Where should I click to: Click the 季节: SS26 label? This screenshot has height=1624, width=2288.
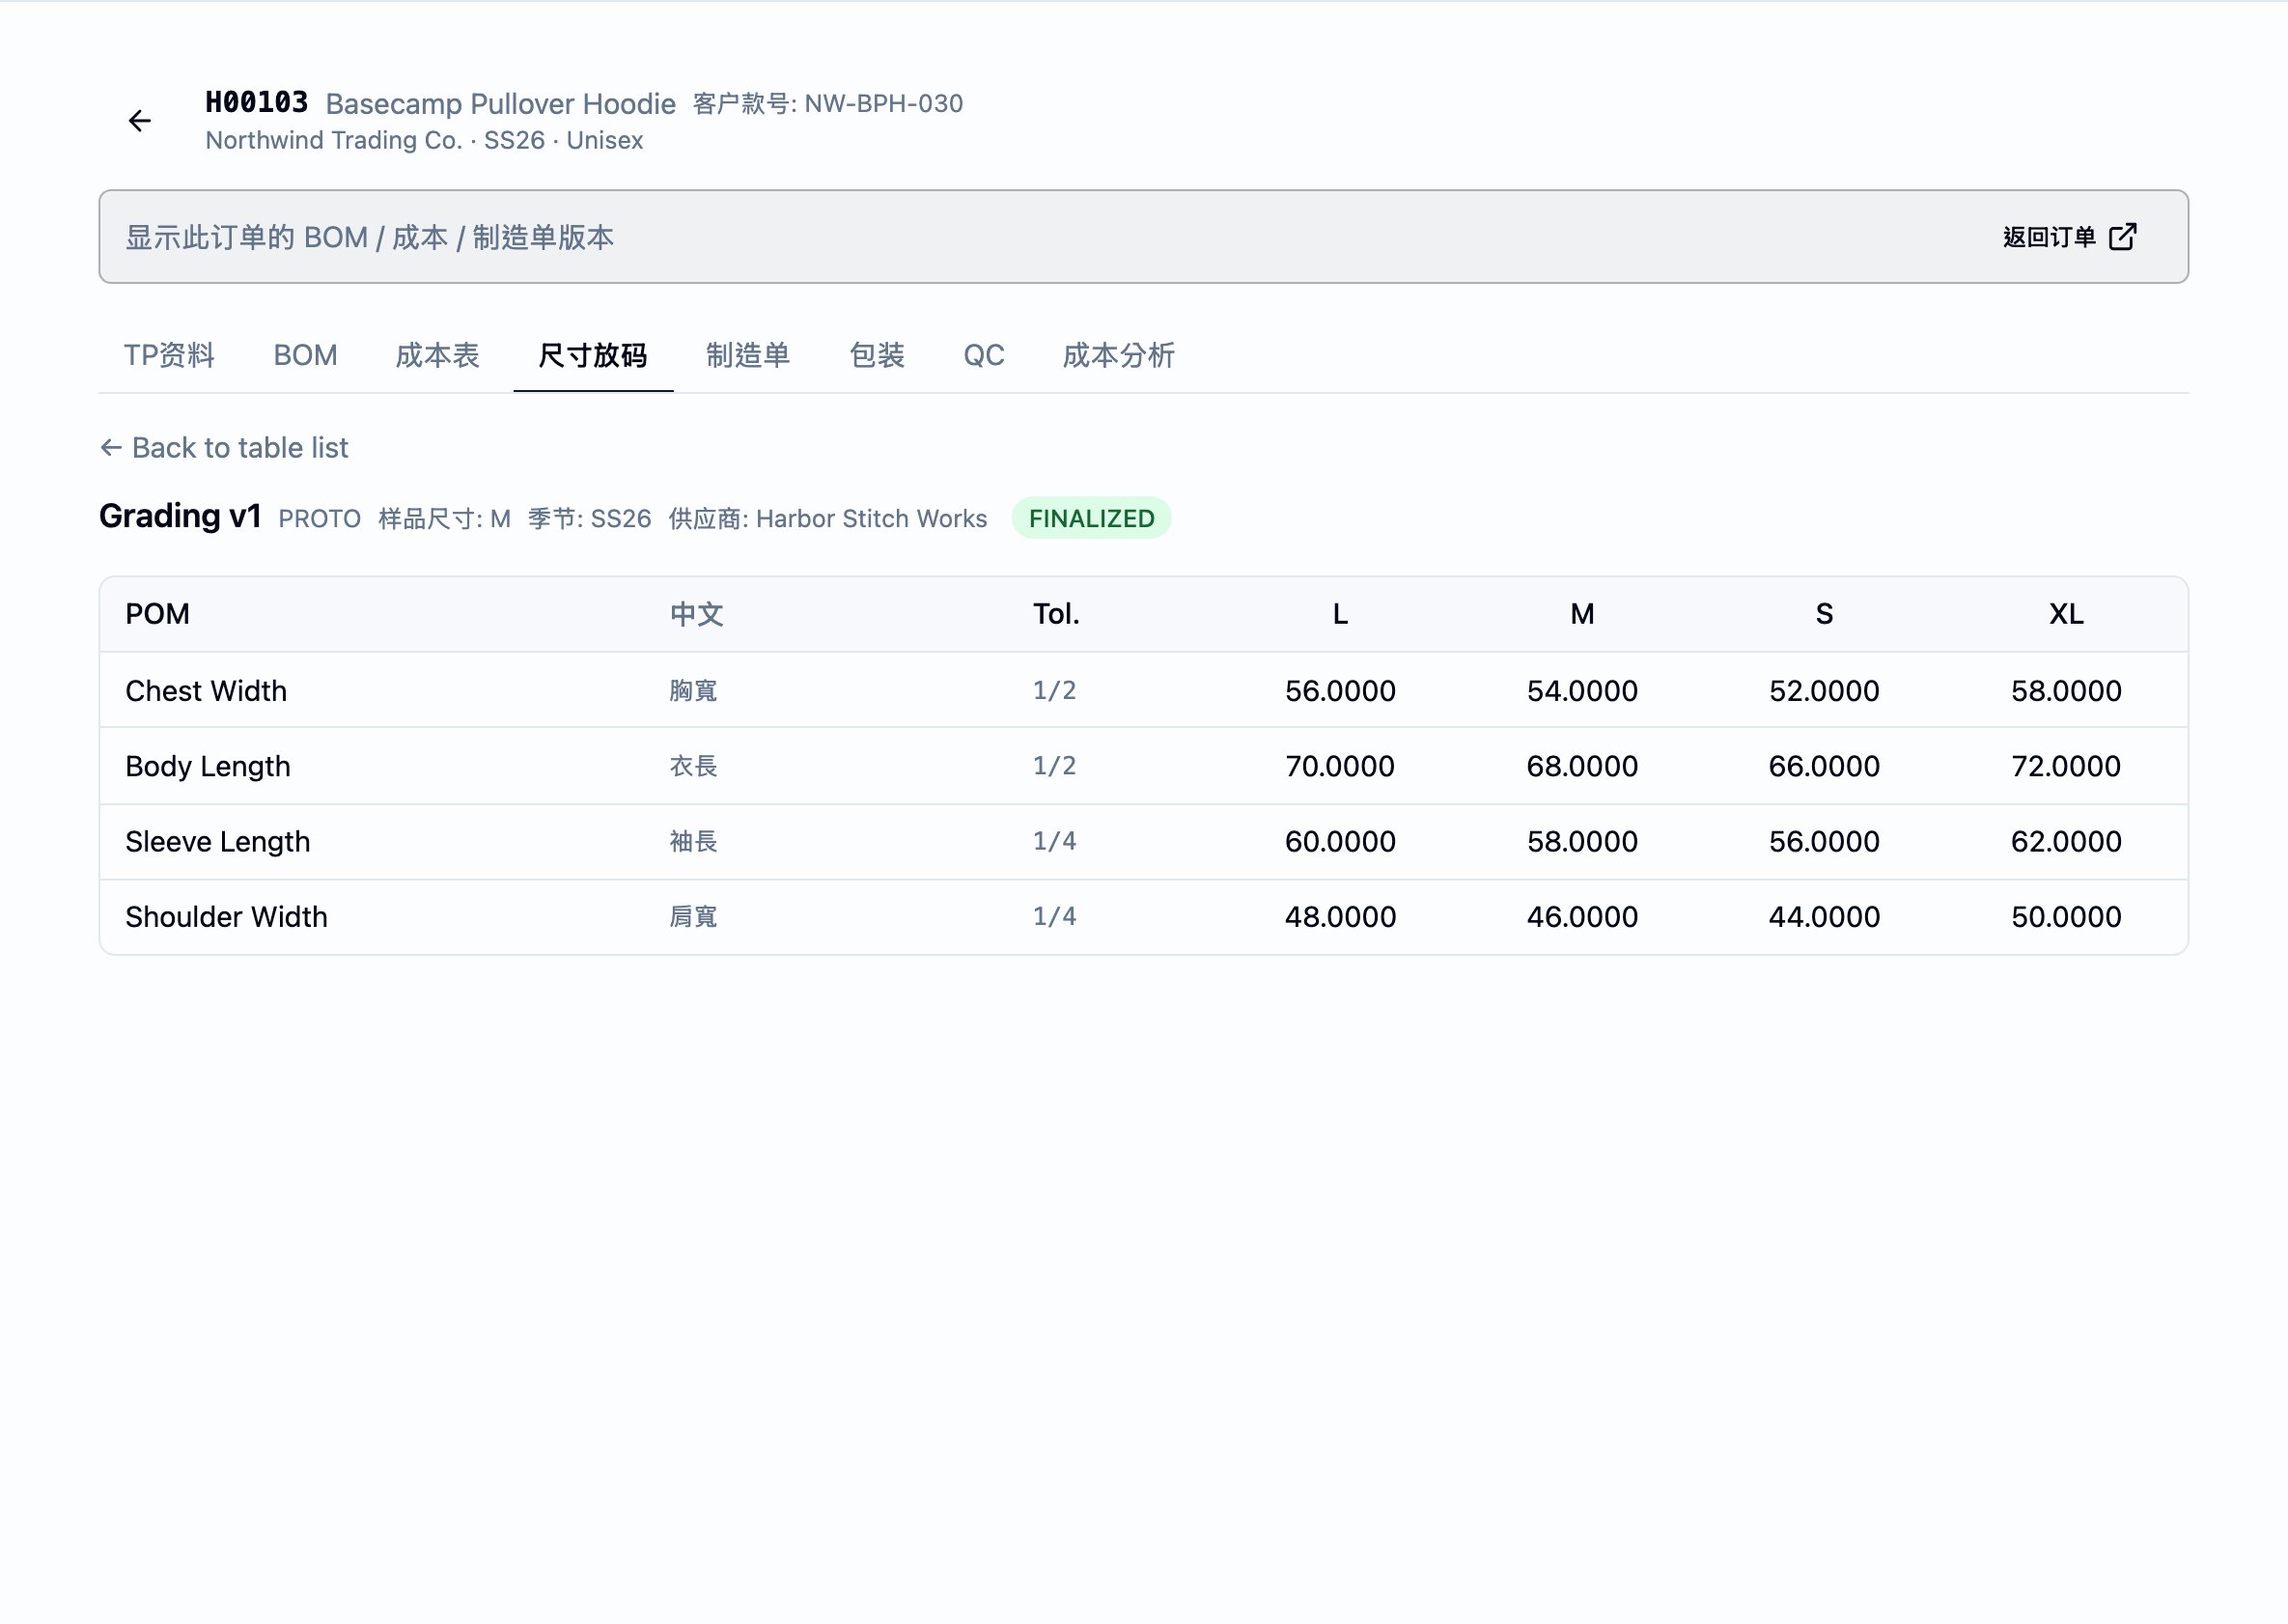(589, 519)
